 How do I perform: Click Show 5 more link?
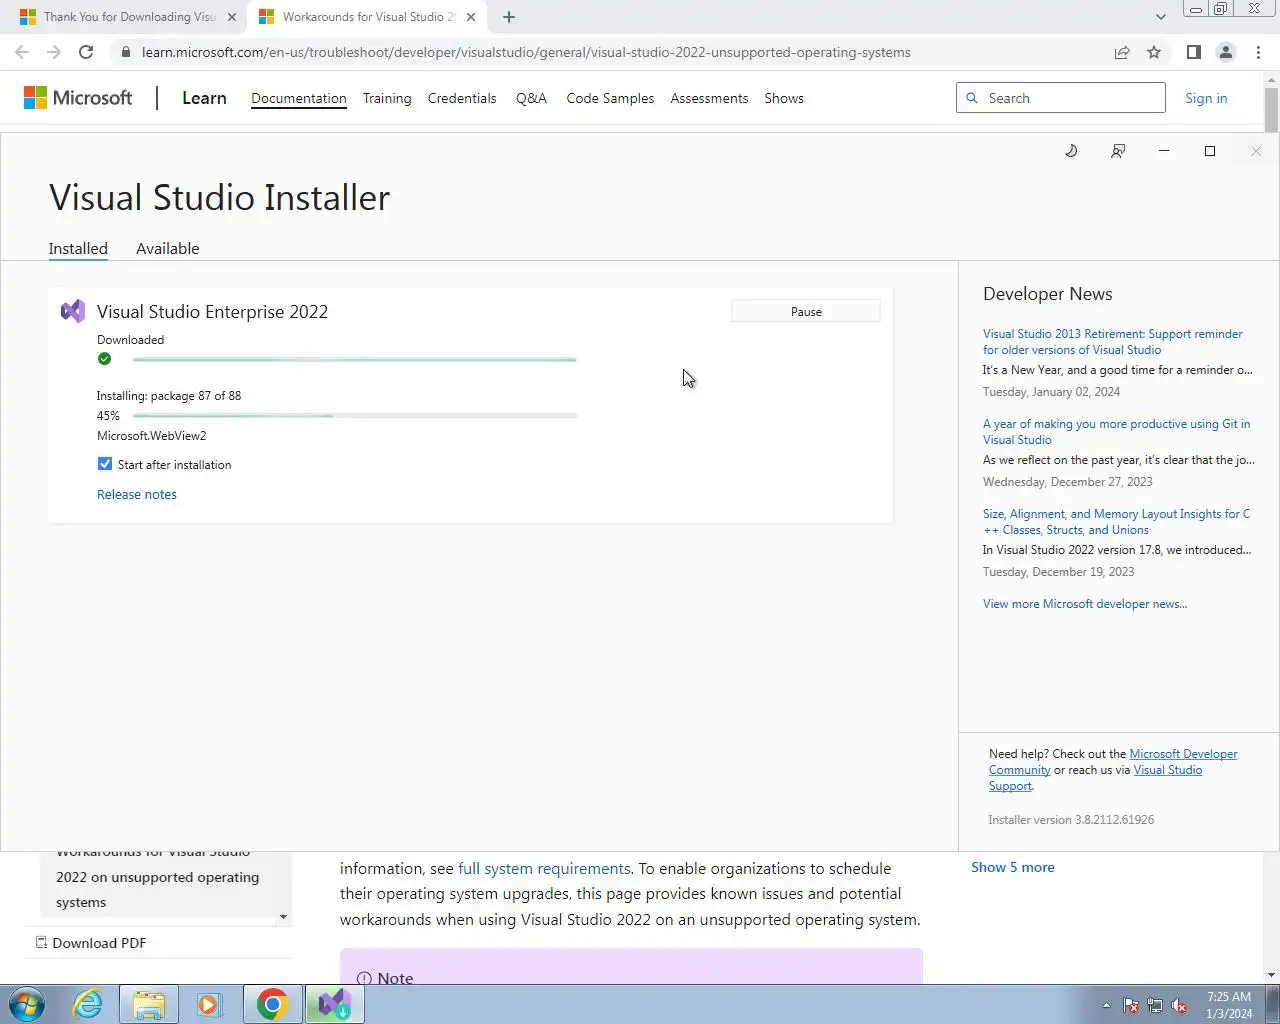(x=1013, y=867)
